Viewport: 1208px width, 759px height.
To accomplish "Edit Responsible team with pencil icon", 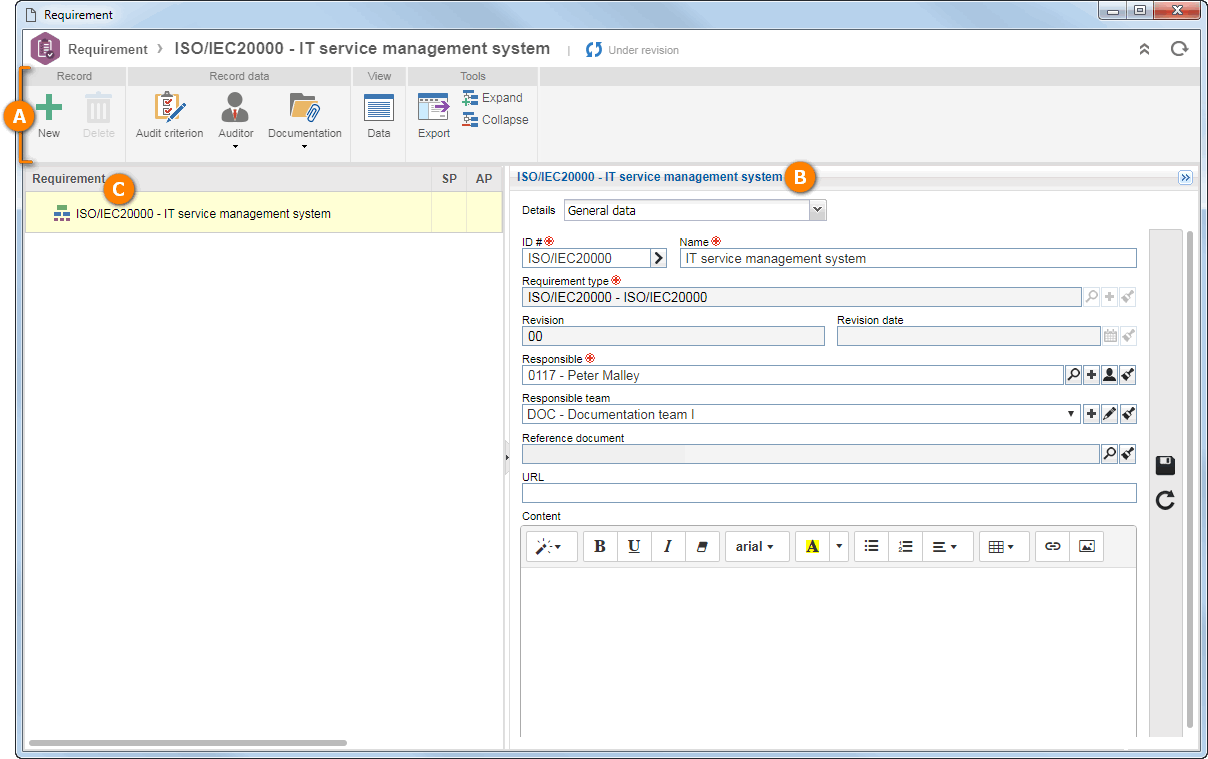I will point(1109,414).
